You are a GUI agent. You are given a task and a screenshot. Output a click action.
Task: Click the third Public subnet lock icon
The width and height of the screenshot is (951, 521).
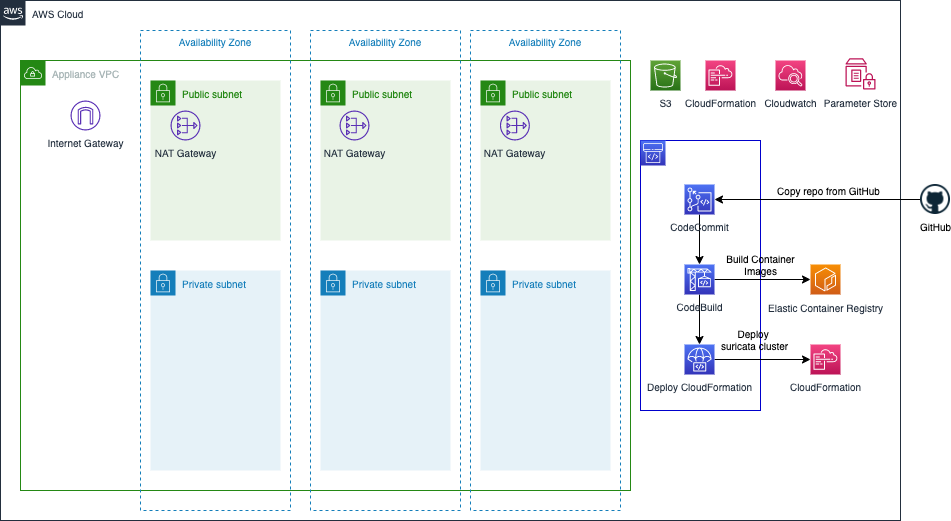point(493,93)
